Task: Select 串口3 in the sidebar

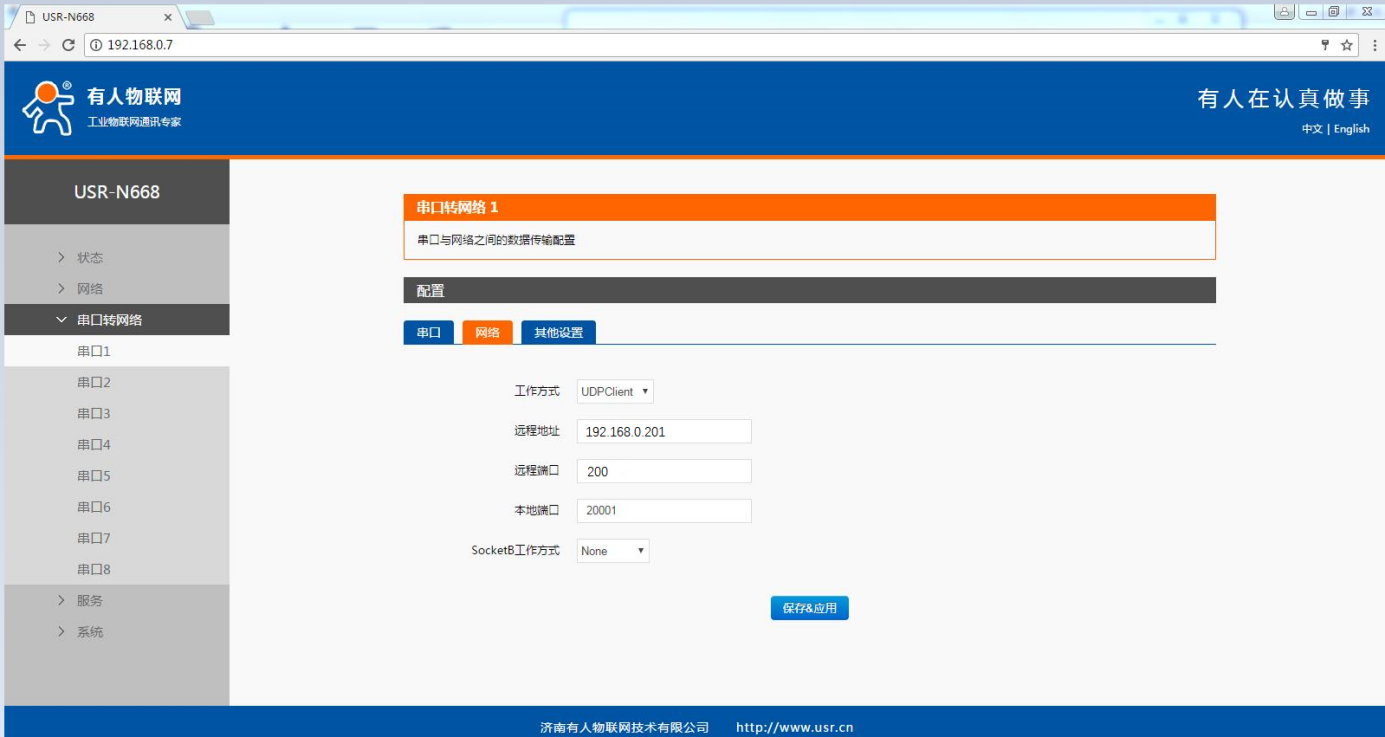Action: pos(94,414)
